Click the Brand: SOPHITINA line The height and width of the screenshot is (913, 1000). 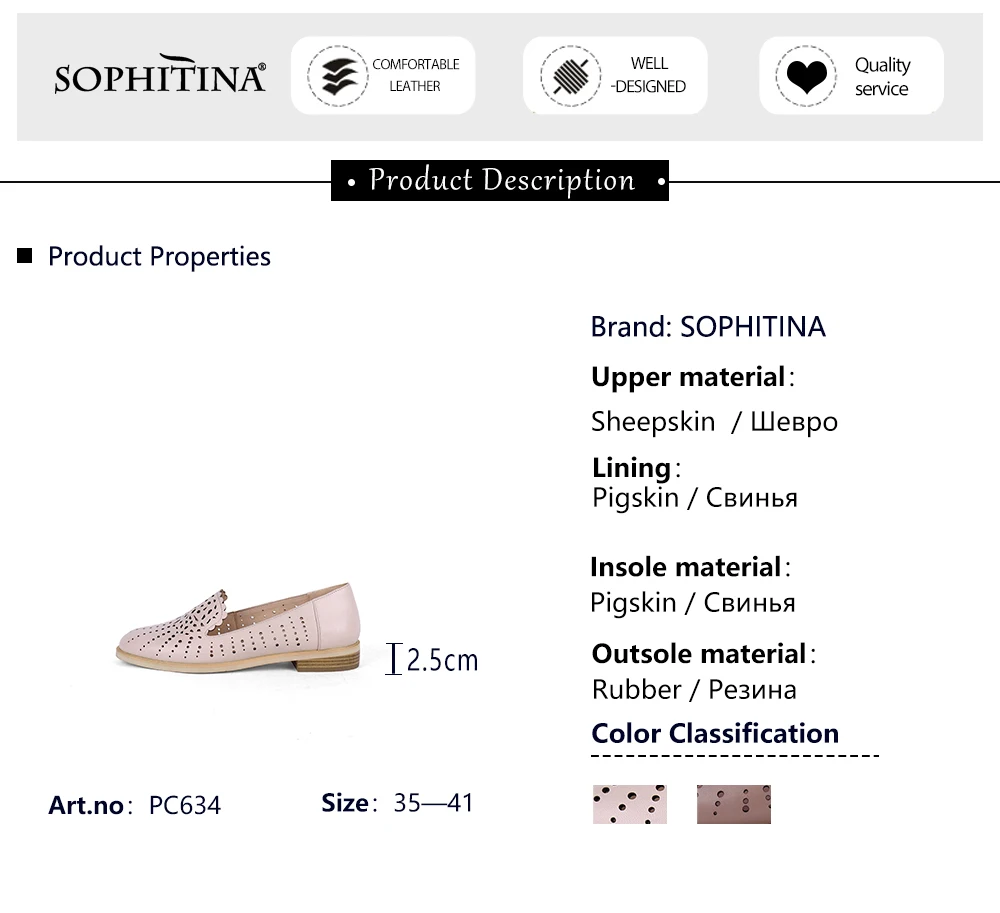(708, 326)
